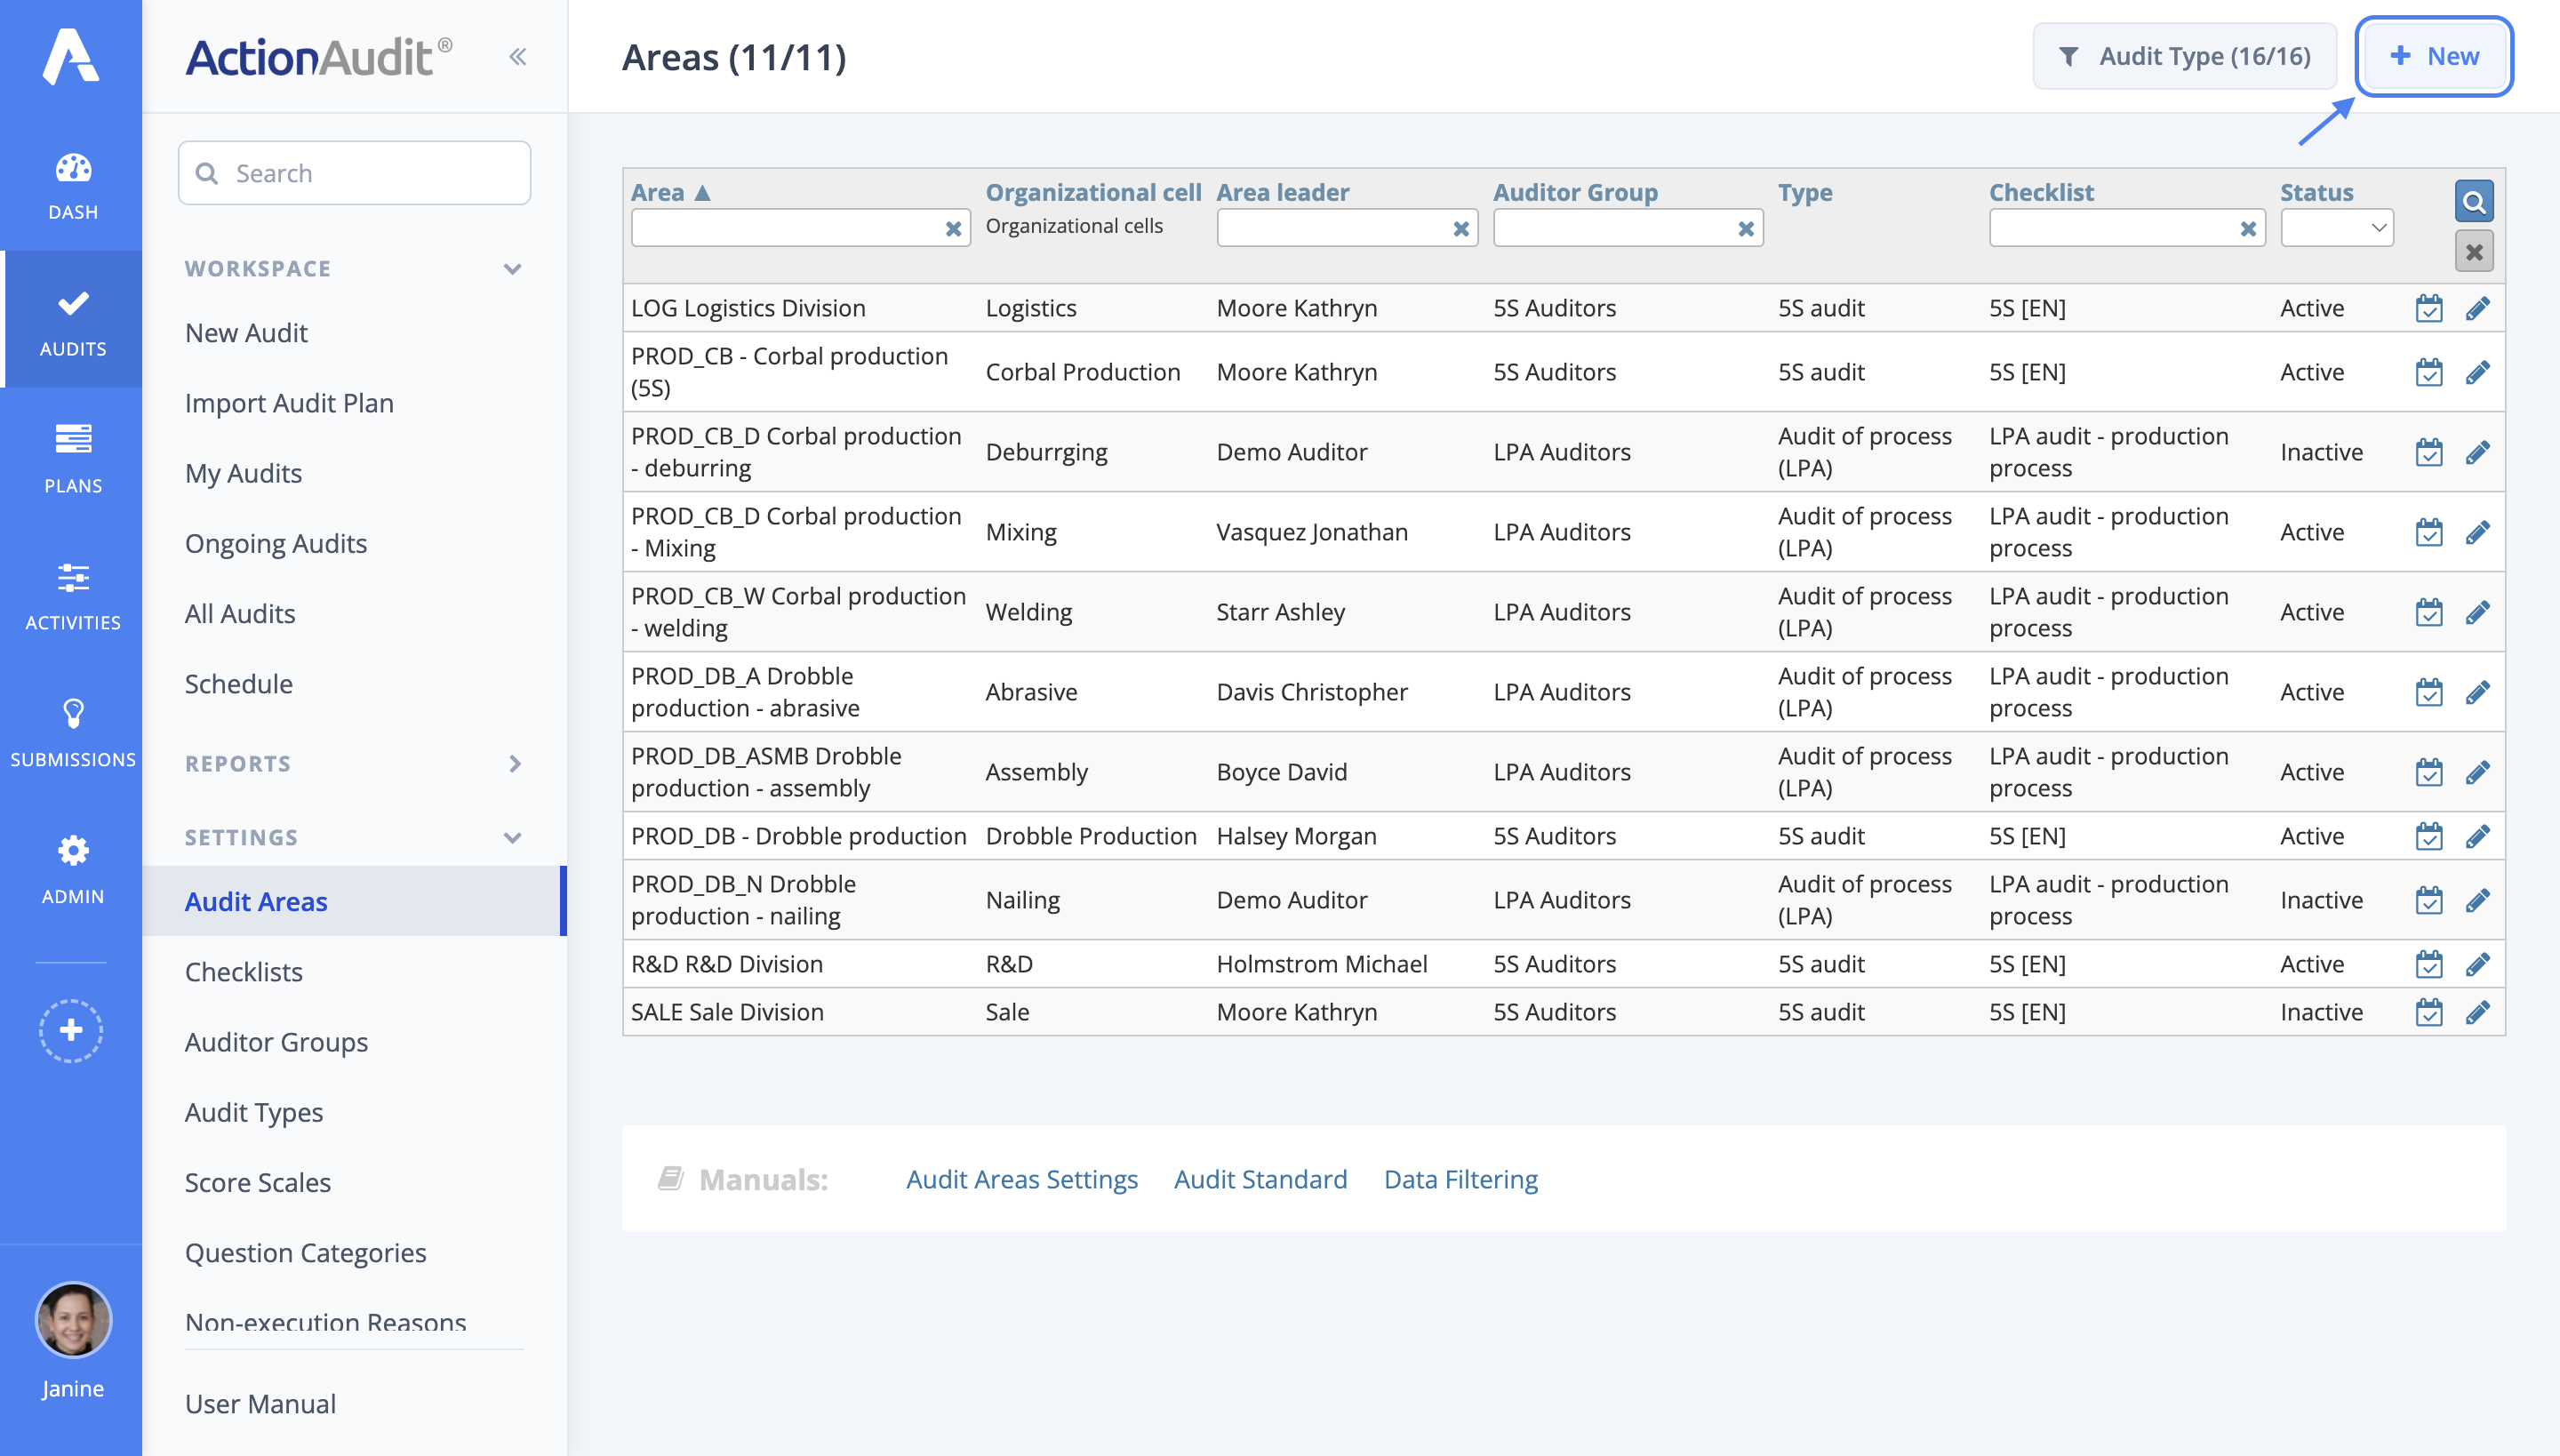The height and width of the screenshot is (1456, 2560).
Task: Select Checklists in the settings menu
Action: [x=243, y=971]
